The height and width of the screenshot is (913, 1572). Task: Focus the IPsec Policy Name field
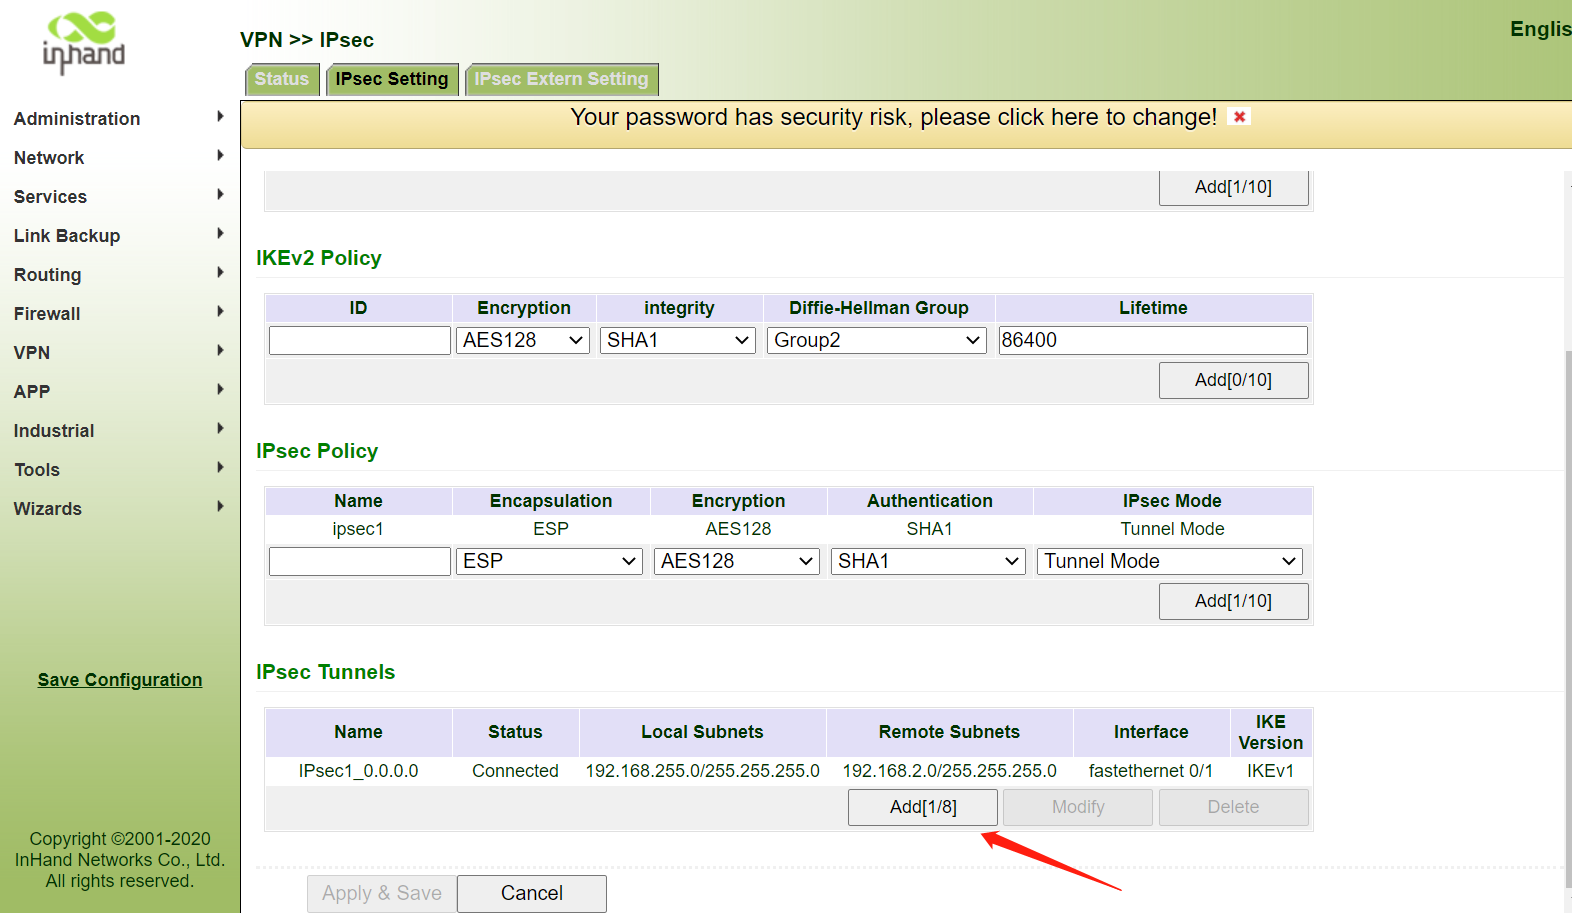(x=359, y=562)
